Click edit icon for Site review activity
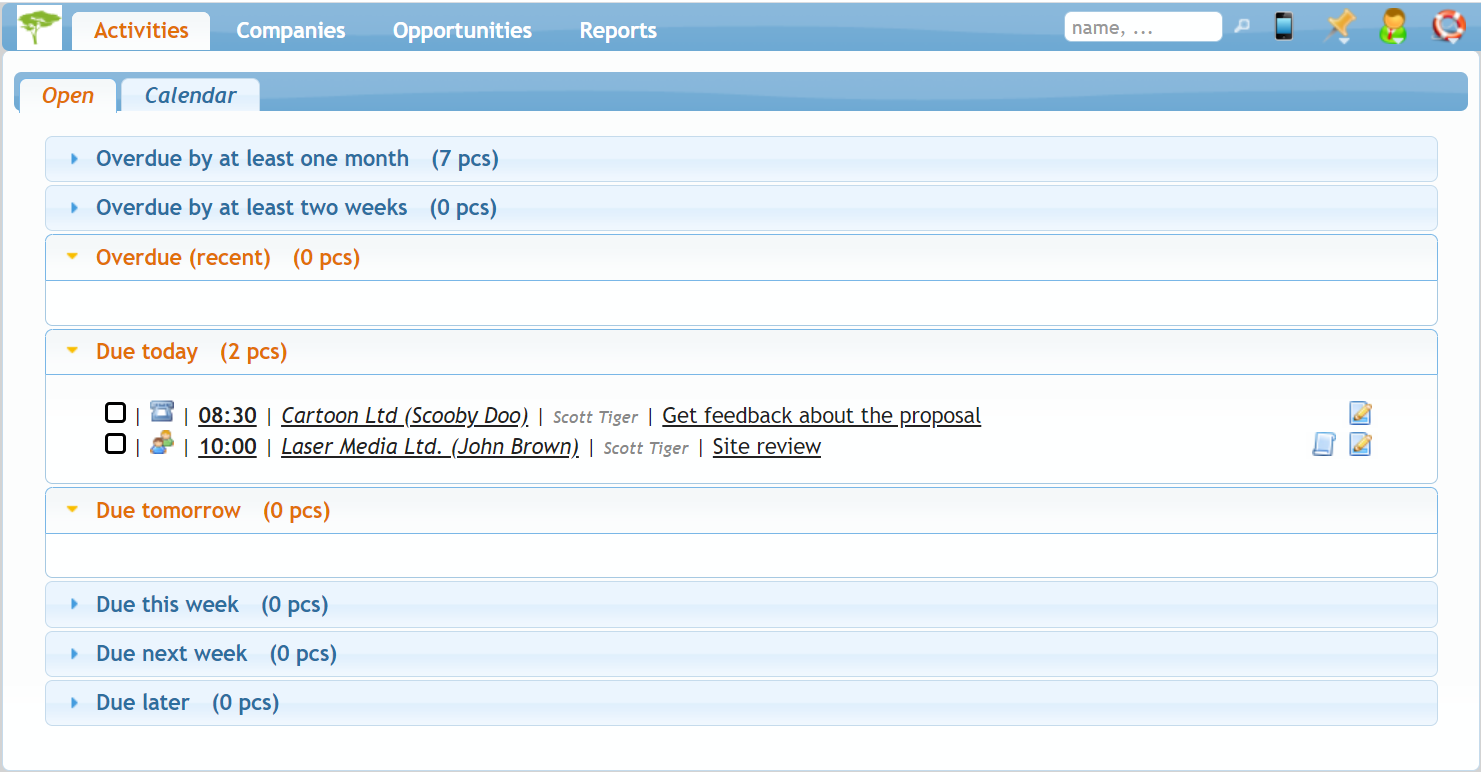 1360,444
